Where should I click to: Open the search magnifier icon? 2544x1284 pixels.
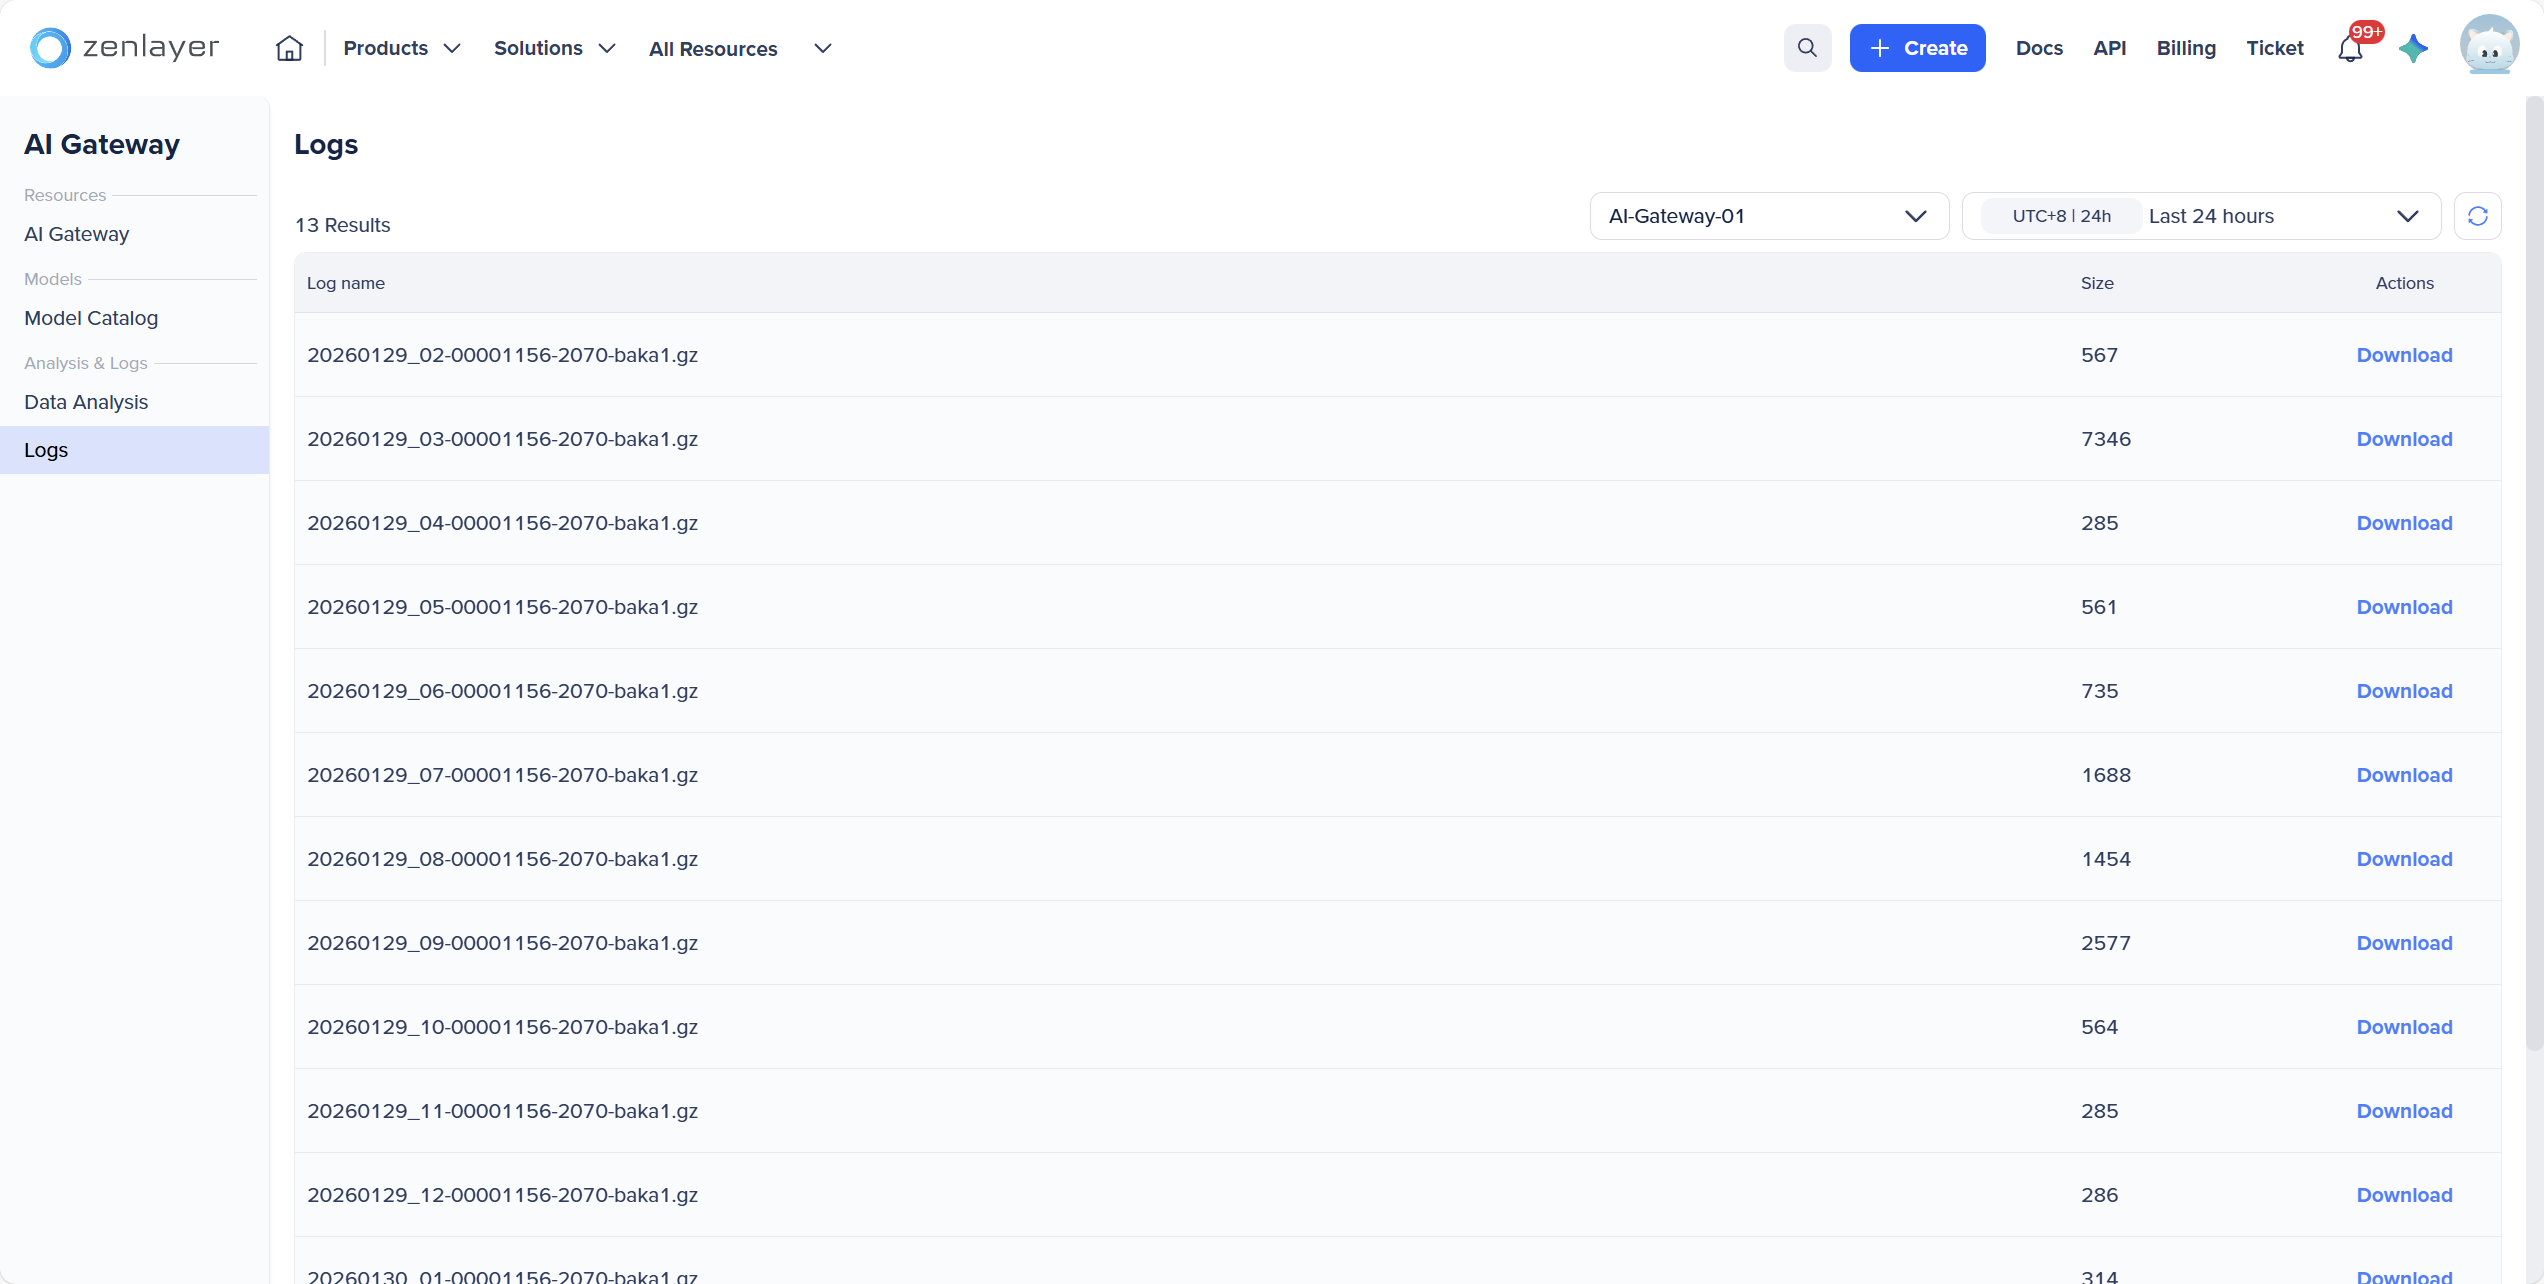pos(1807,48)
